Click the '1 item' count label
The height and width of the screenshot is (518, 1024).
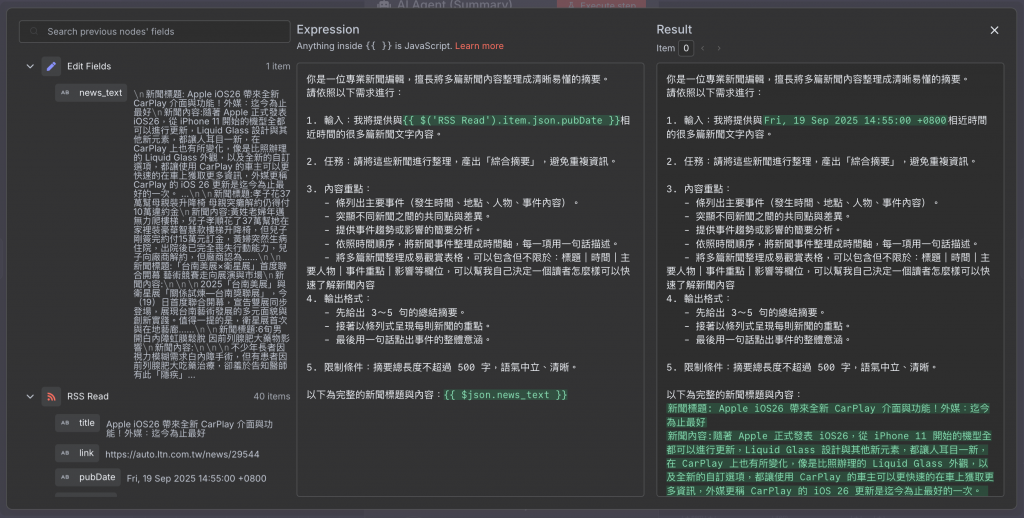(278, 66)
